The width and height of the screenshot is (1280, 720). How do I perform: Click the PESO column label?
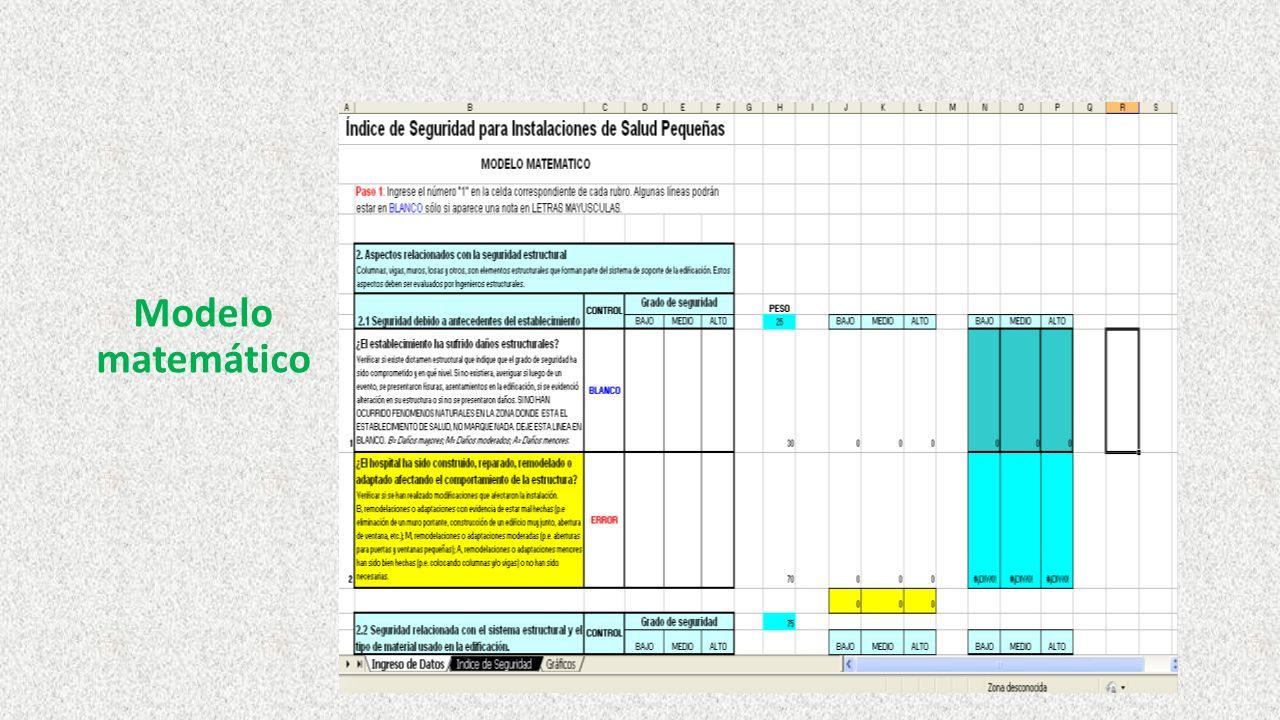point(779,308)
